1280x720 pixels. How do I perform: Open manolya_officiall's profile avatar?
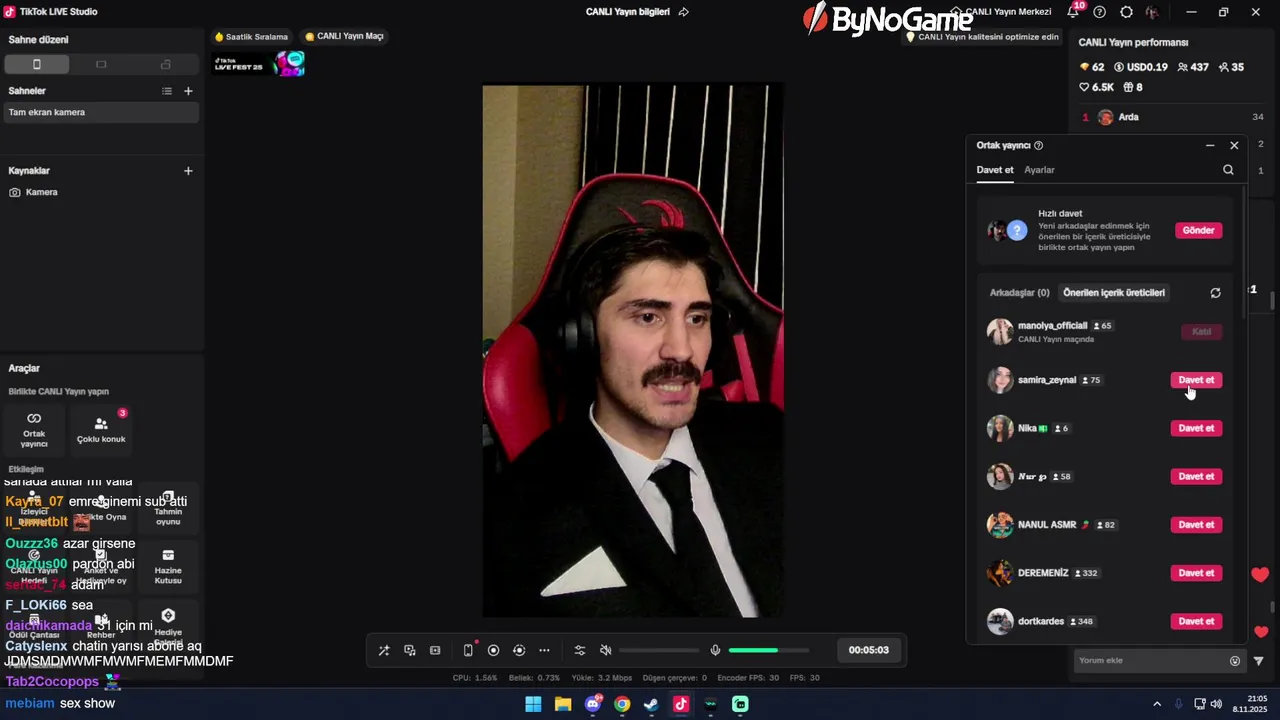tap(1000, 331)
